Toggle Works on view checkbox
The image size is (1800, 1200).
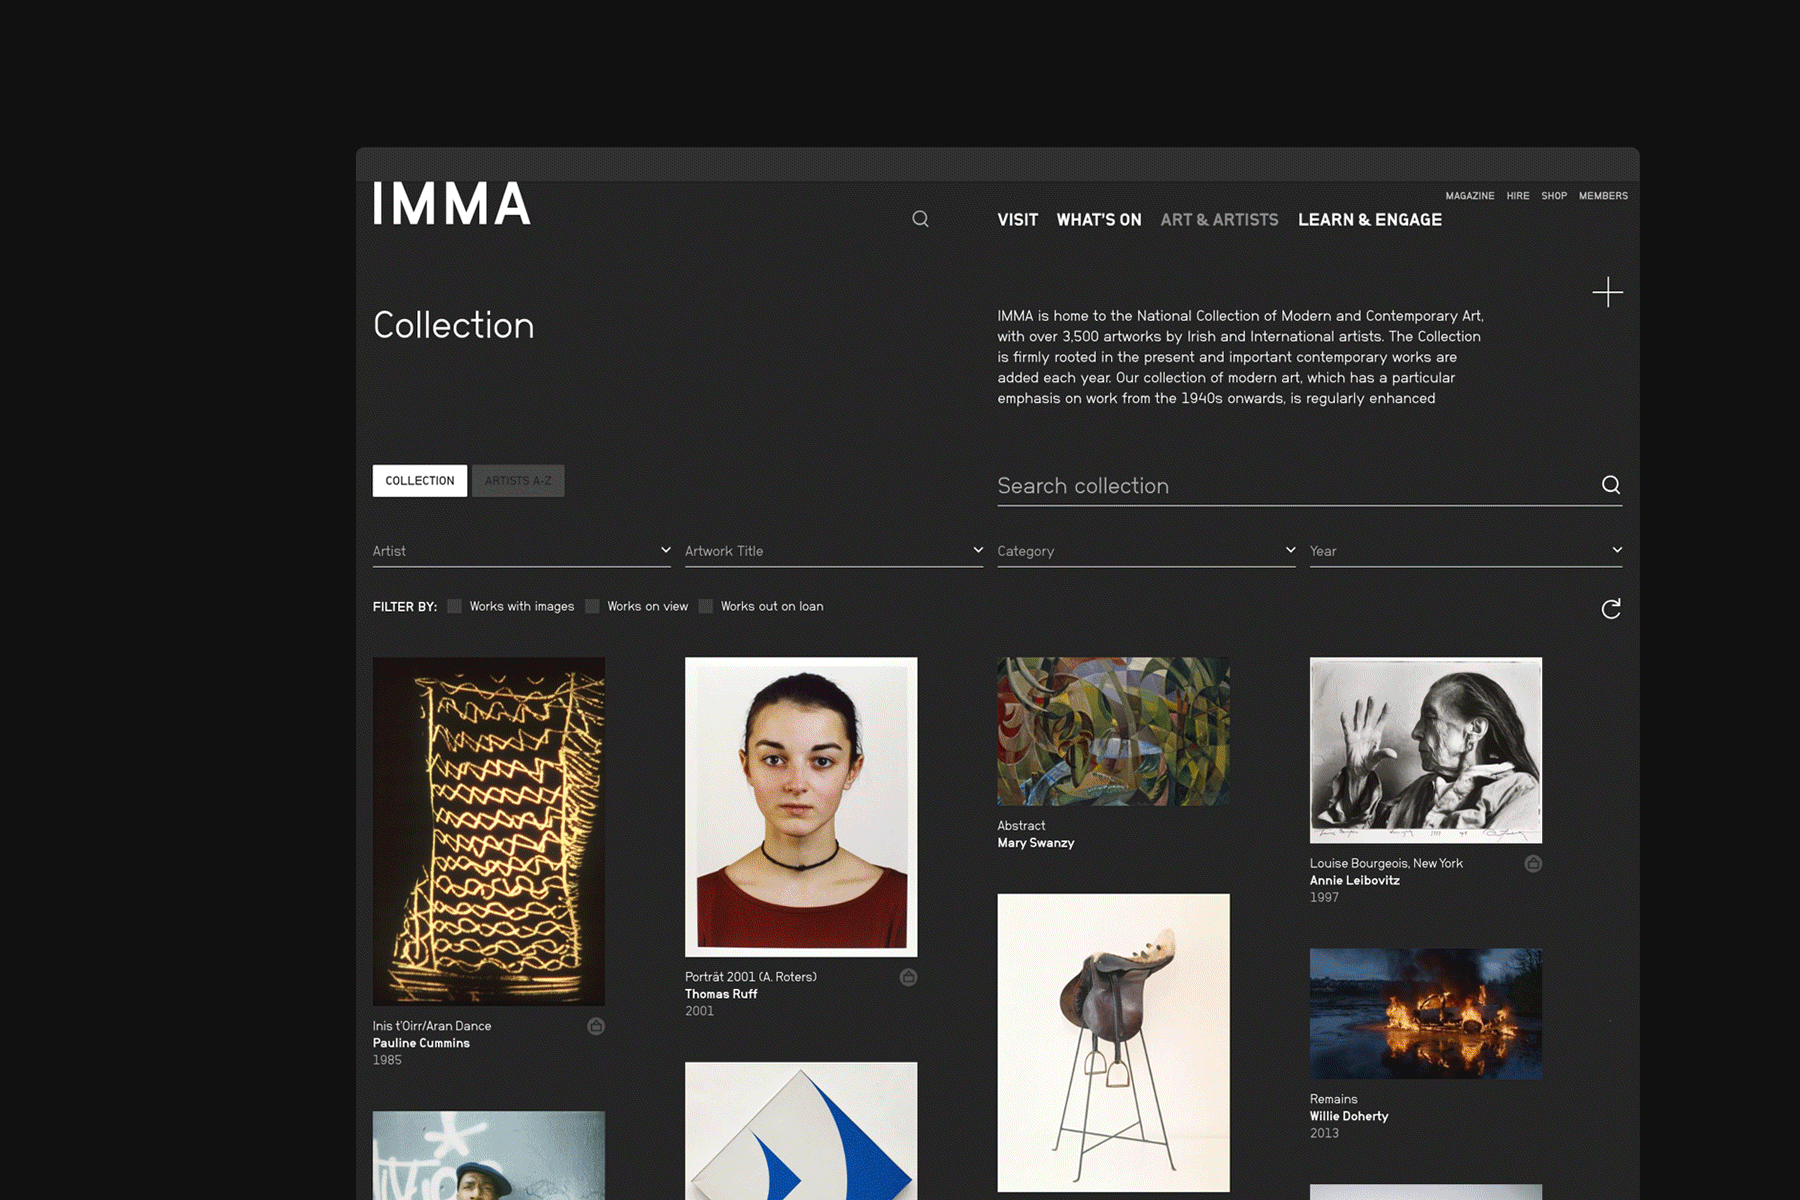pos(592,606)
